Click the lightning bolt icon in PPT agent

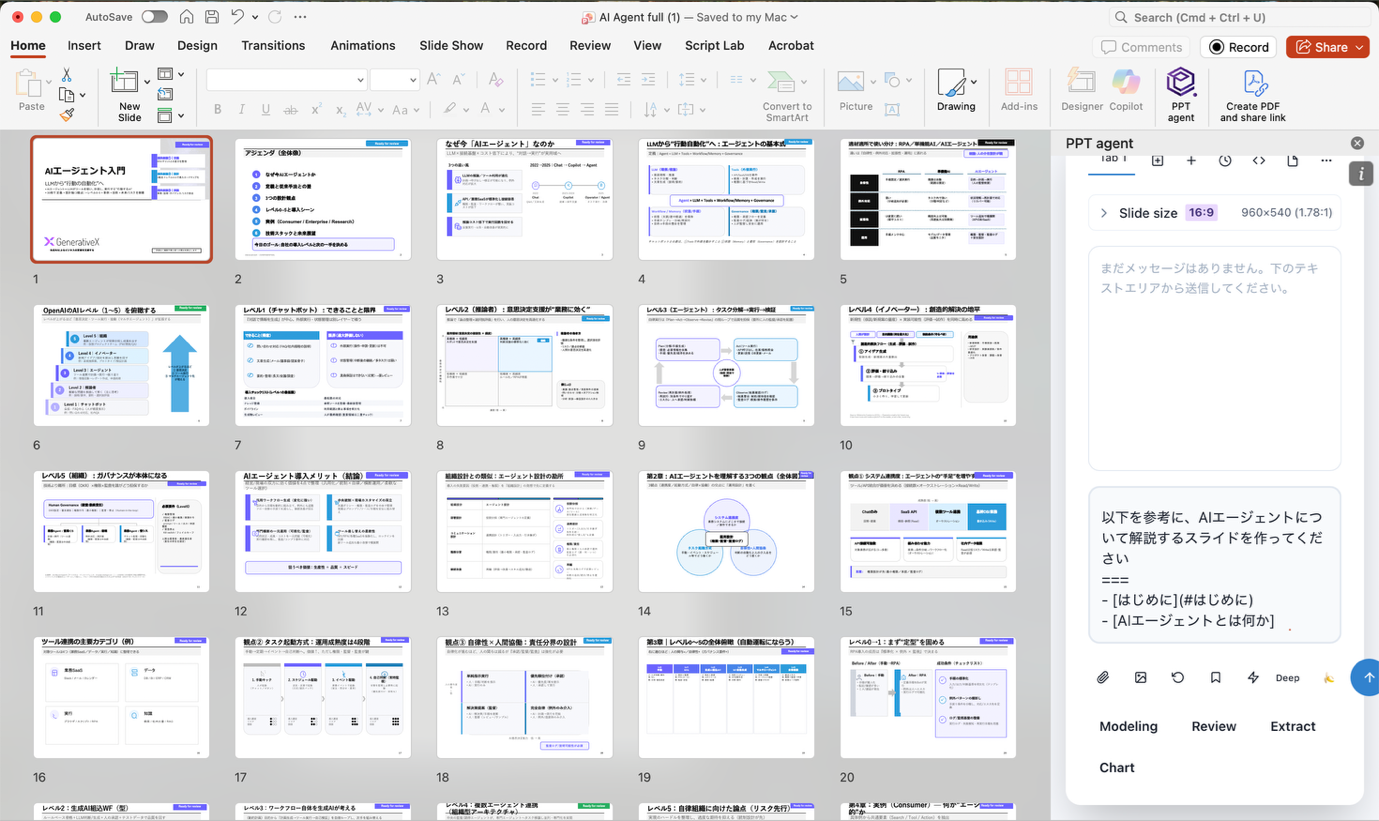coord(1253,677)
